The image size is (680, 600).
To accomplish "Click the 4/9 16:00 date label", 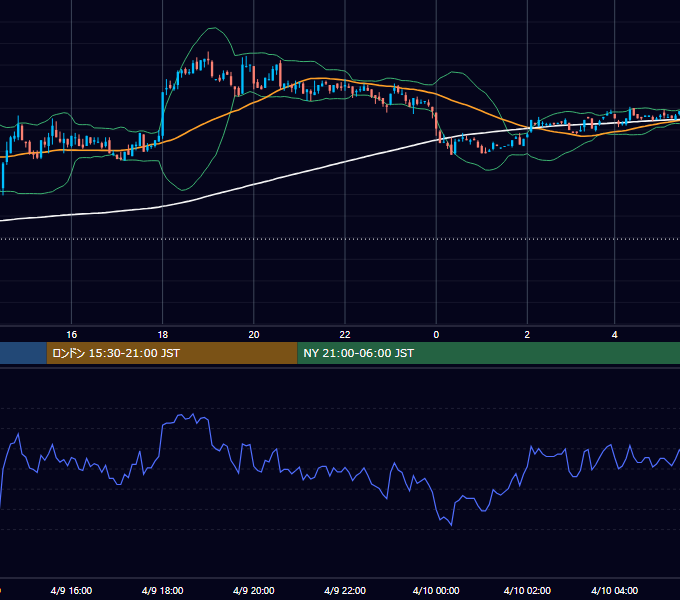I will [x=71, y=590].
